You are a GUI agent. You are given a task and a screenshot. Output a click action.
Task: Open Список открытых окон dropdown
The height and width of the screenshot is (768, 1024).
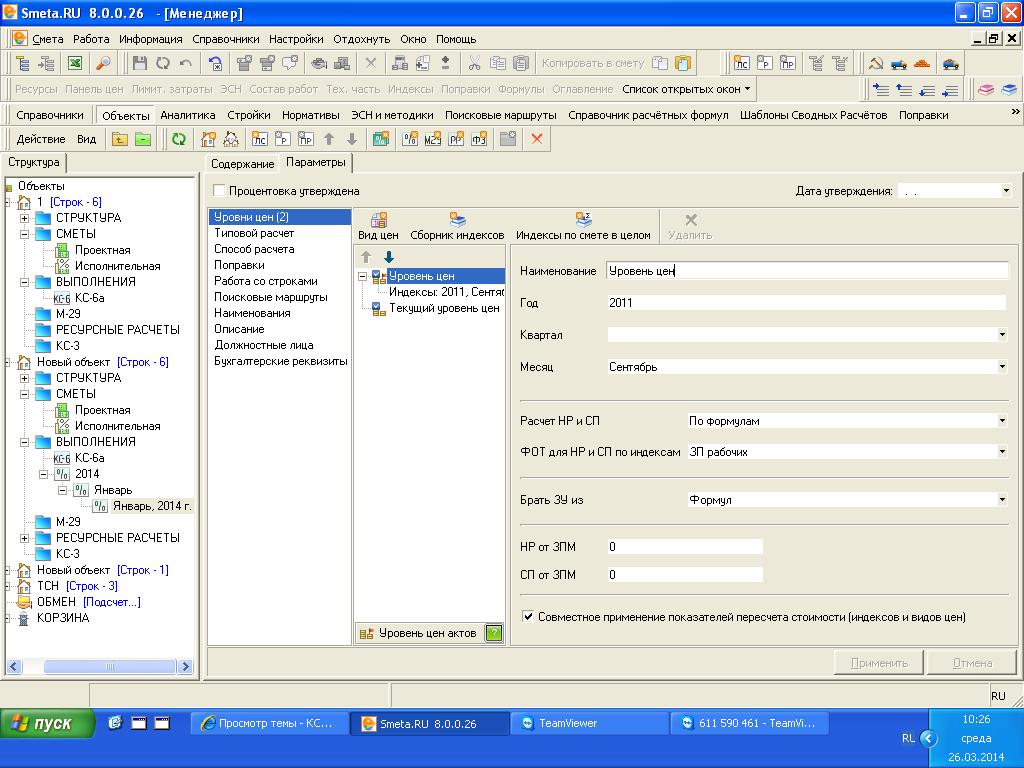click(x=686, y=89)
